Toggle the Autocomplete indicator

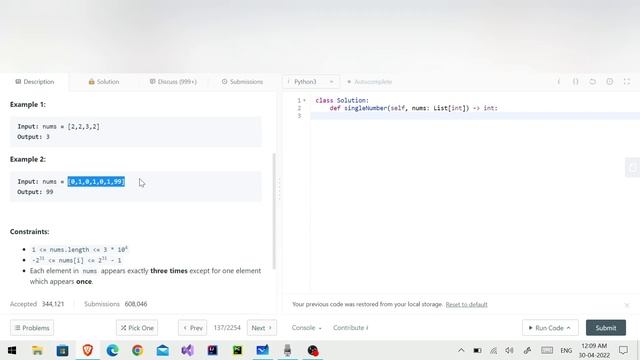tap(369, 82)
